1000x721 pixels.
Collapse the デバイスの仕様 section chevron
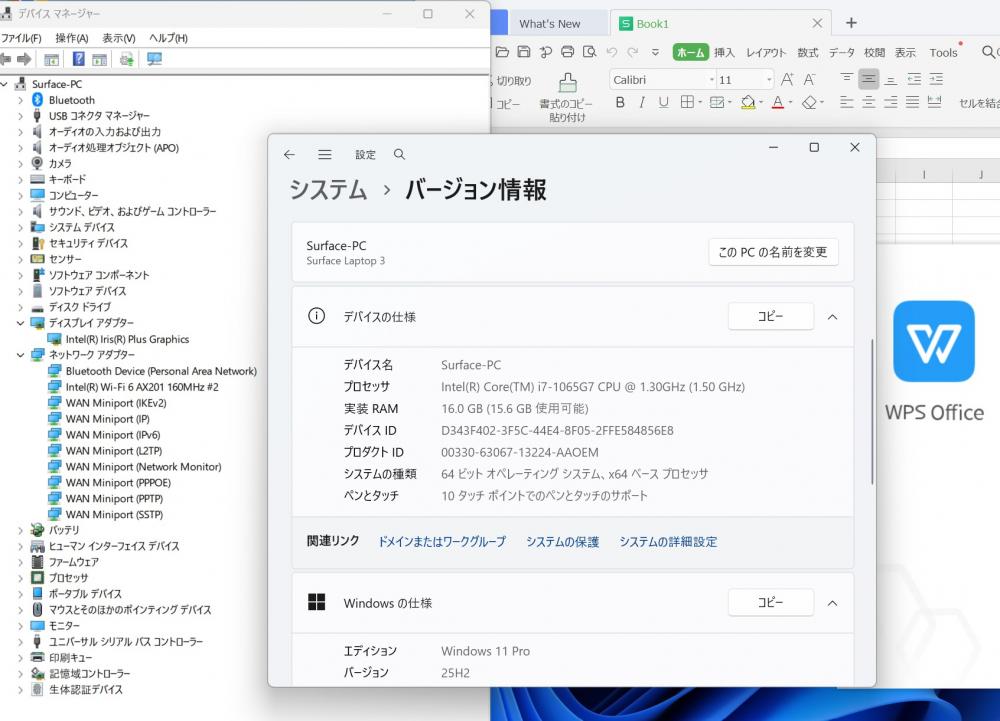pos(832,317)
